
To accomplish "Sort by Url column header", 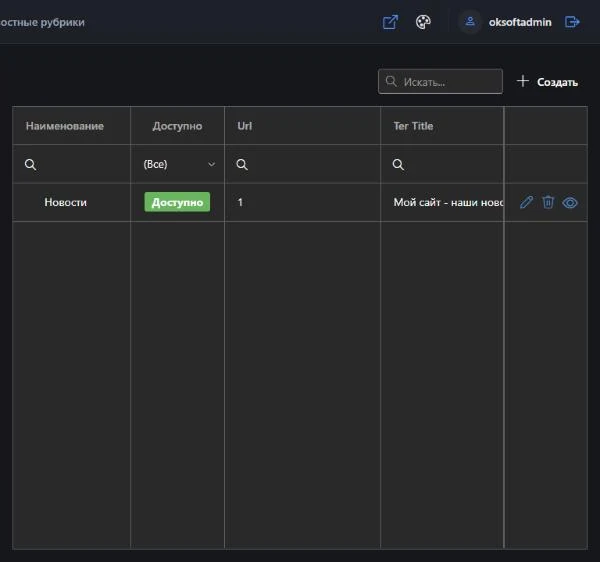I will (302, 126).
